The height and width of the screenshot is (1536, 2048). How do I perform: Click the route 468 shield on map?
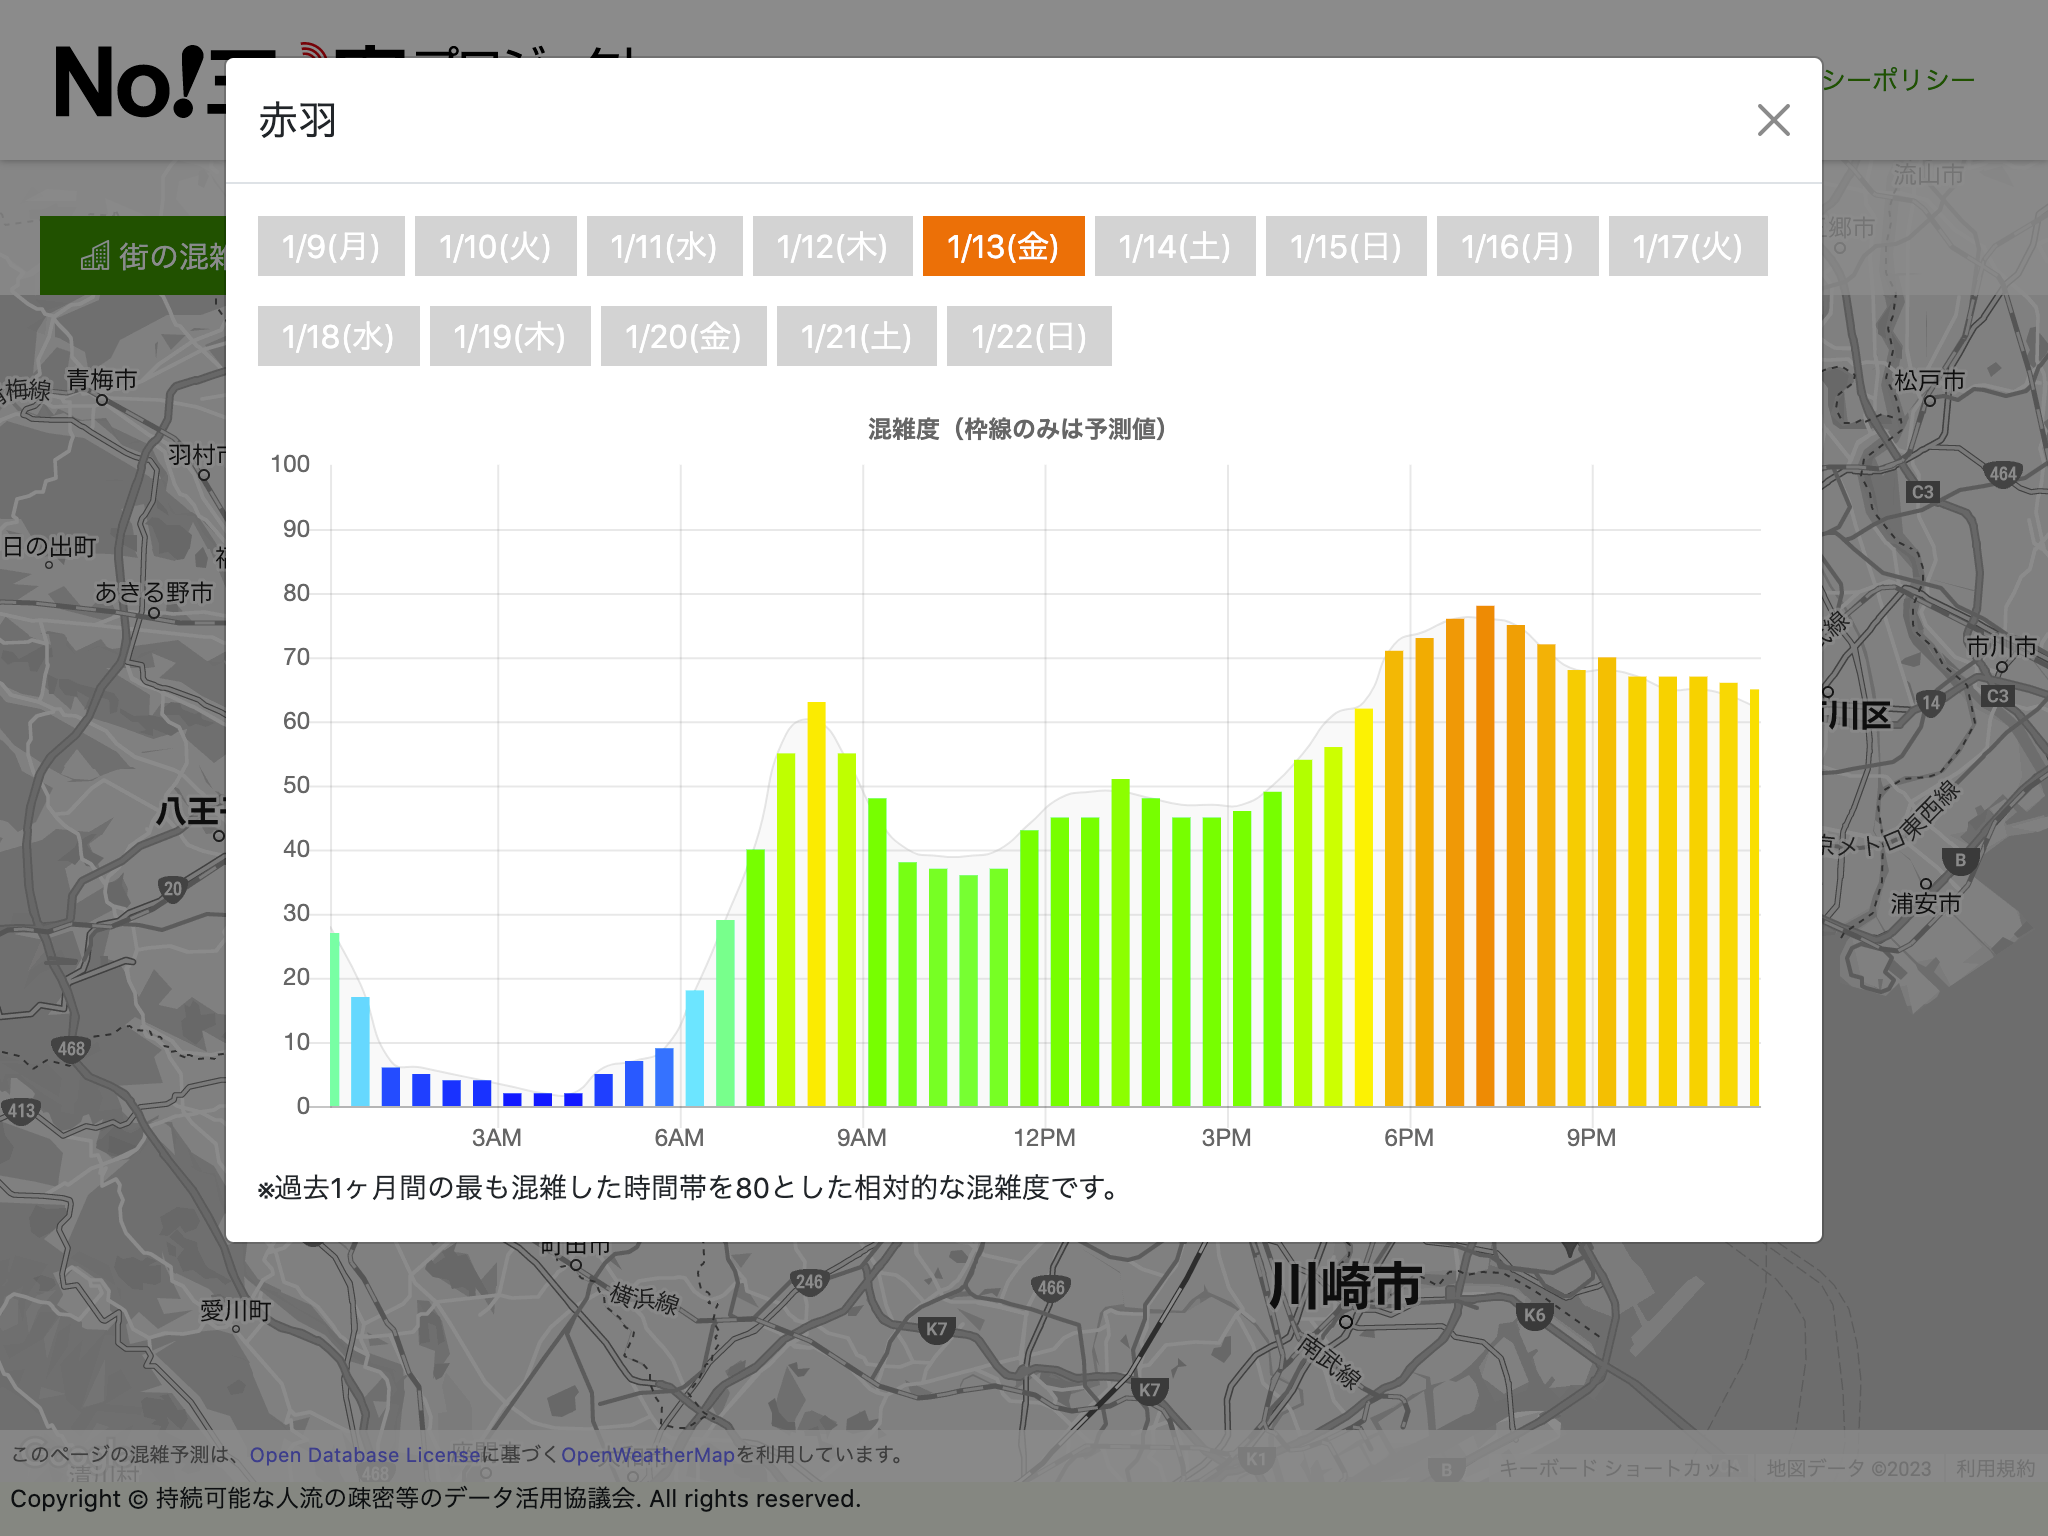(x=71, y=1049)
